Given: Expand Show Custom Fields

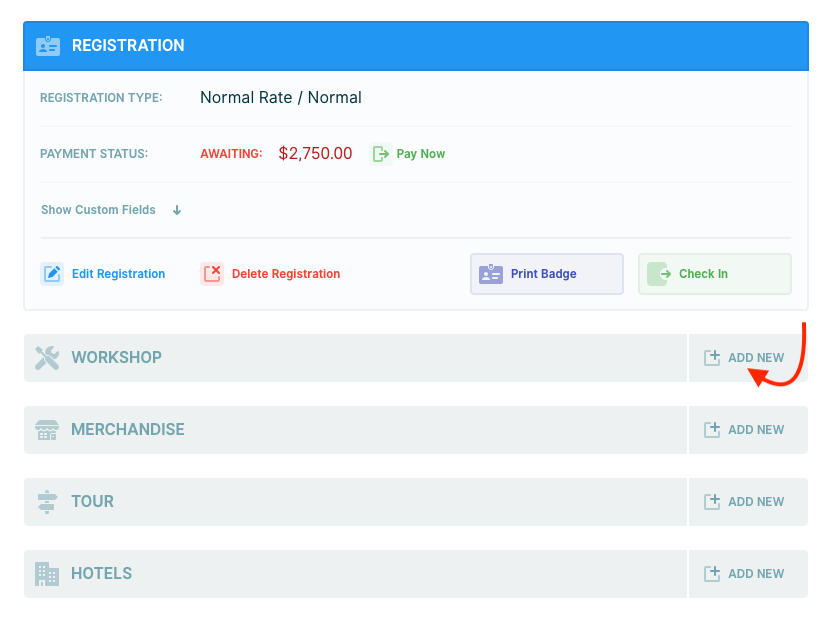Looking at the screenshot, I should tap(98, 210).
